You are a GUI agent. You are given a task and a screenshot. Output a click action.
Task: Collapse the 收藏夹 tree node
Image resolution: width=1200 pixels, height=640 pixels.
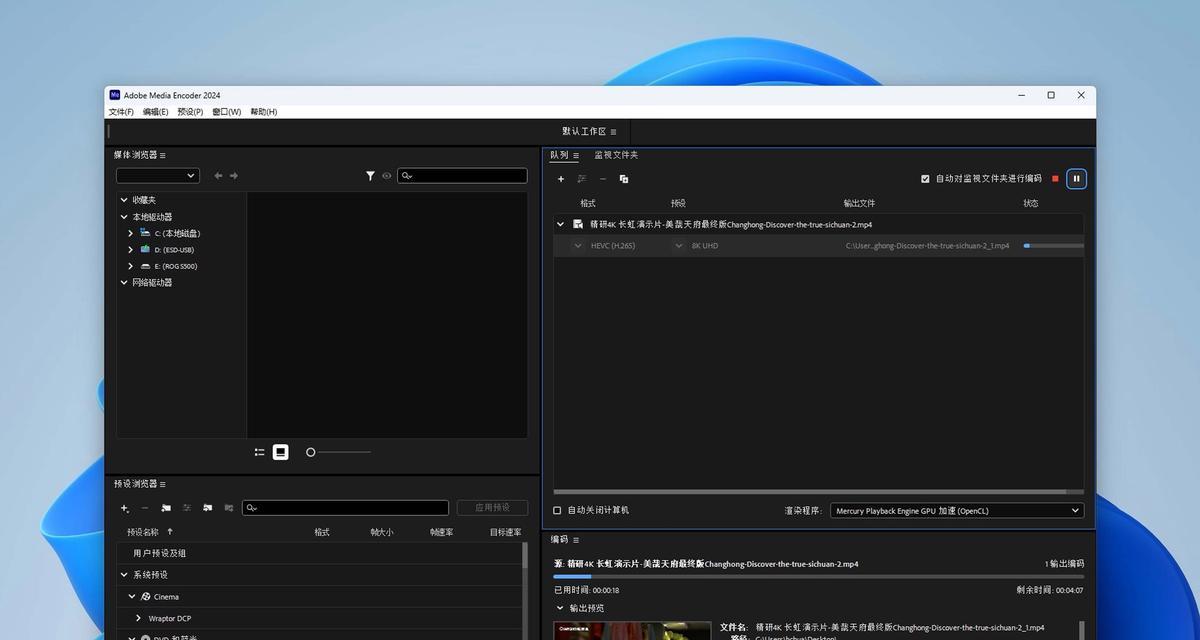point(124,200)
